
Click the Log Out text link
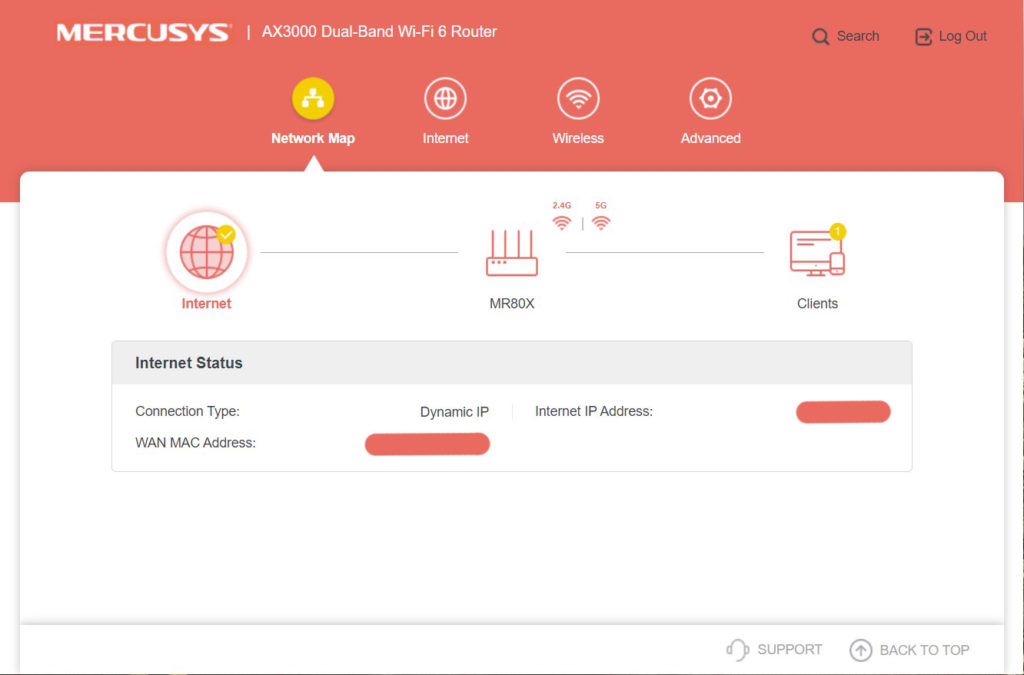pos(962,37)
